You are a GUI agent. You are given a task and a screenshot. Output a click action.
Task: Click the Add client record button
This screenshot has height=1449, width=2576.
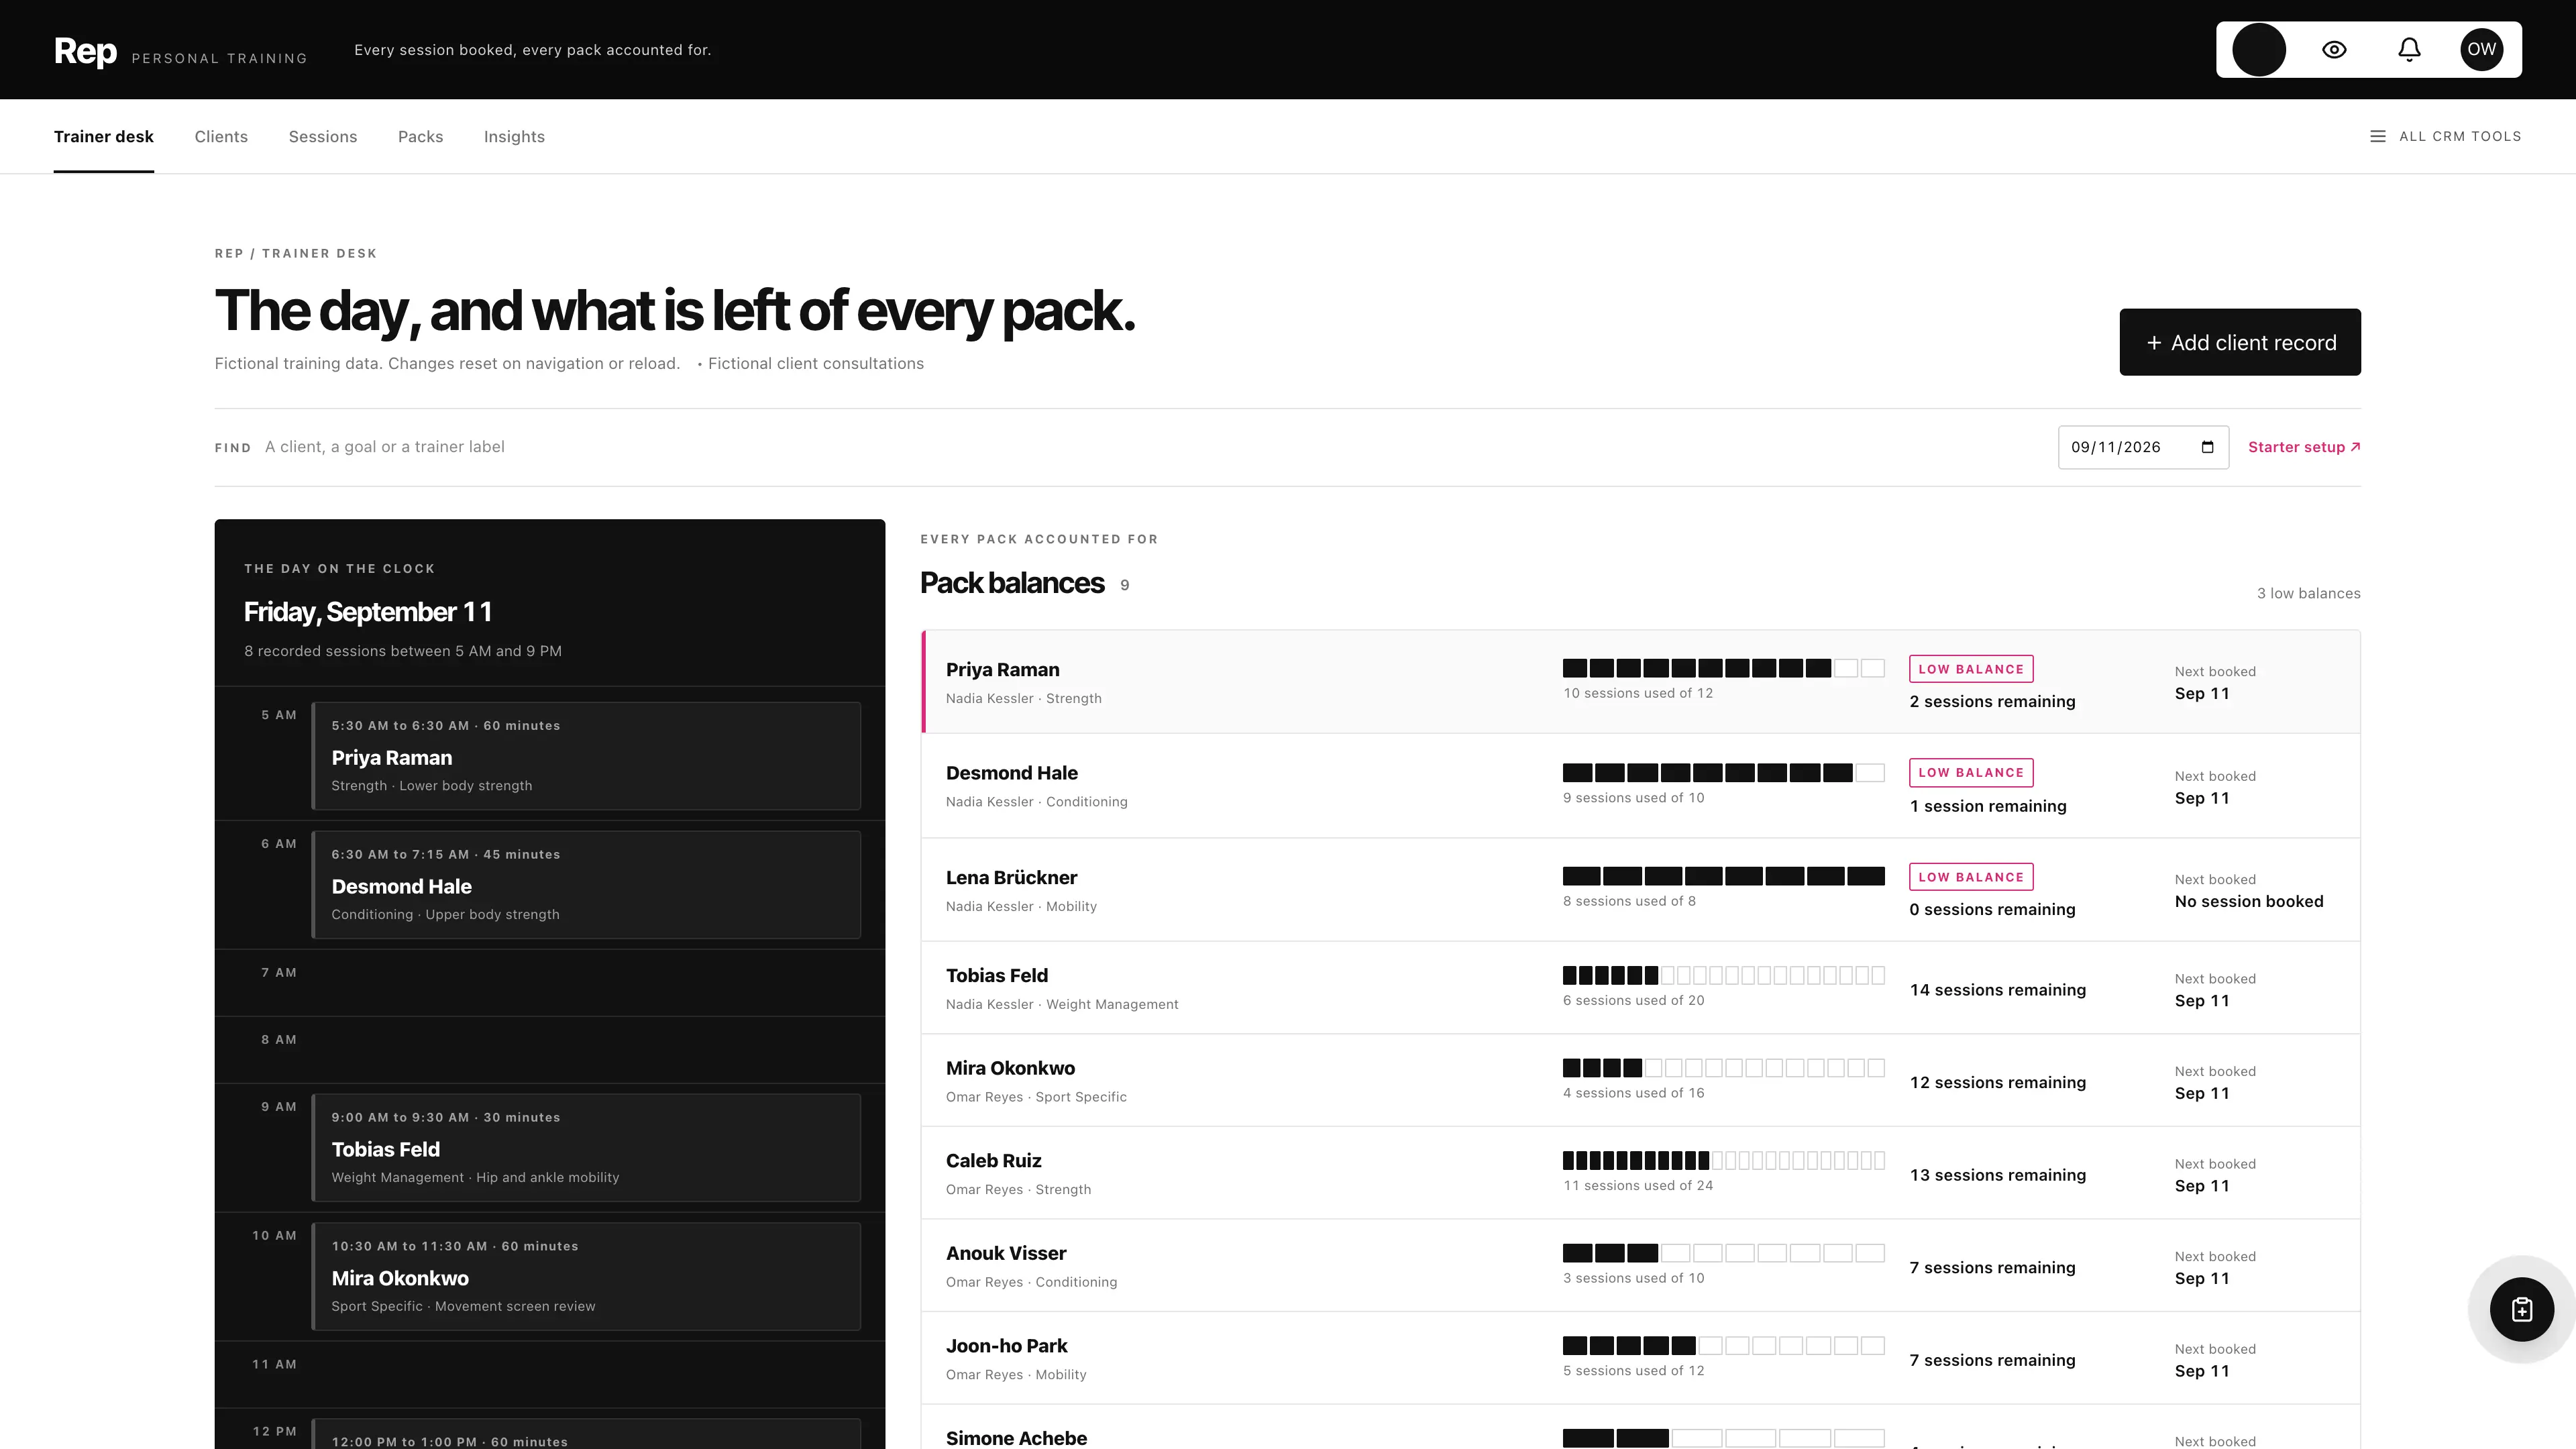2240,342
